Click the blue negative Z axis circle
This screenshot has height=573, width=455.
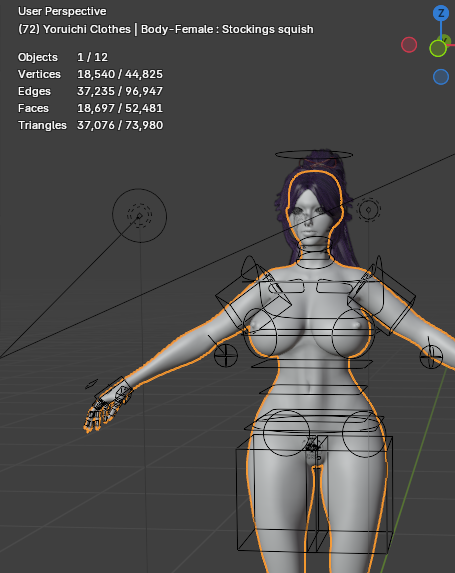tap(441, 77)
